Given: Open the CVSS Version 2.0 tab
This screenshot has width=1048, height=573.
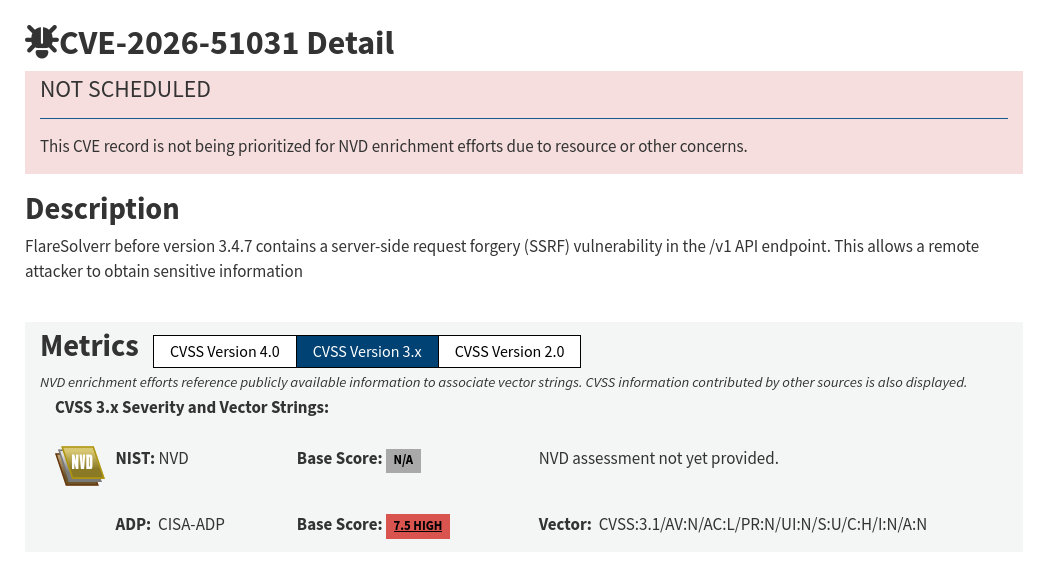Looking at the screenshot, I should (509, 352).
